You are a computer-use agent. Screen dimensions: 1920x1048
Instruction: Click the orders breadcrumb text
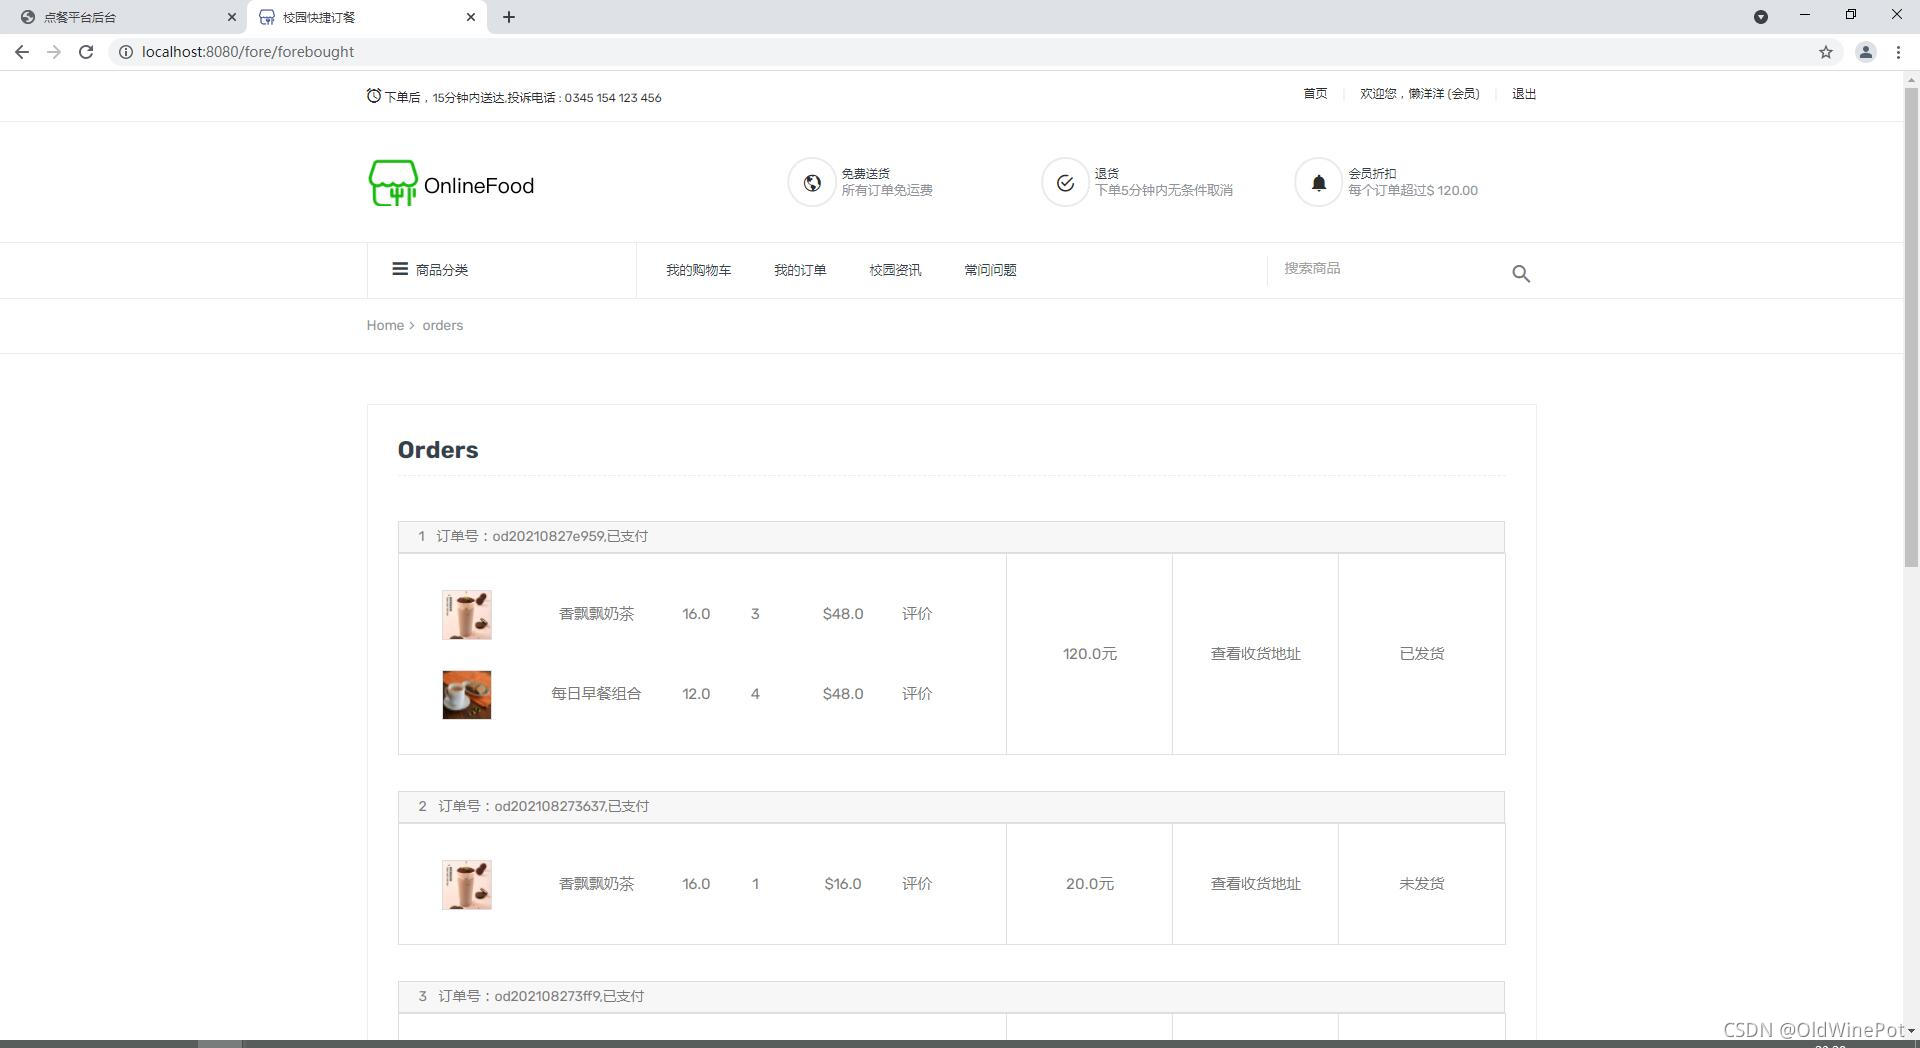tap(442, 325)
